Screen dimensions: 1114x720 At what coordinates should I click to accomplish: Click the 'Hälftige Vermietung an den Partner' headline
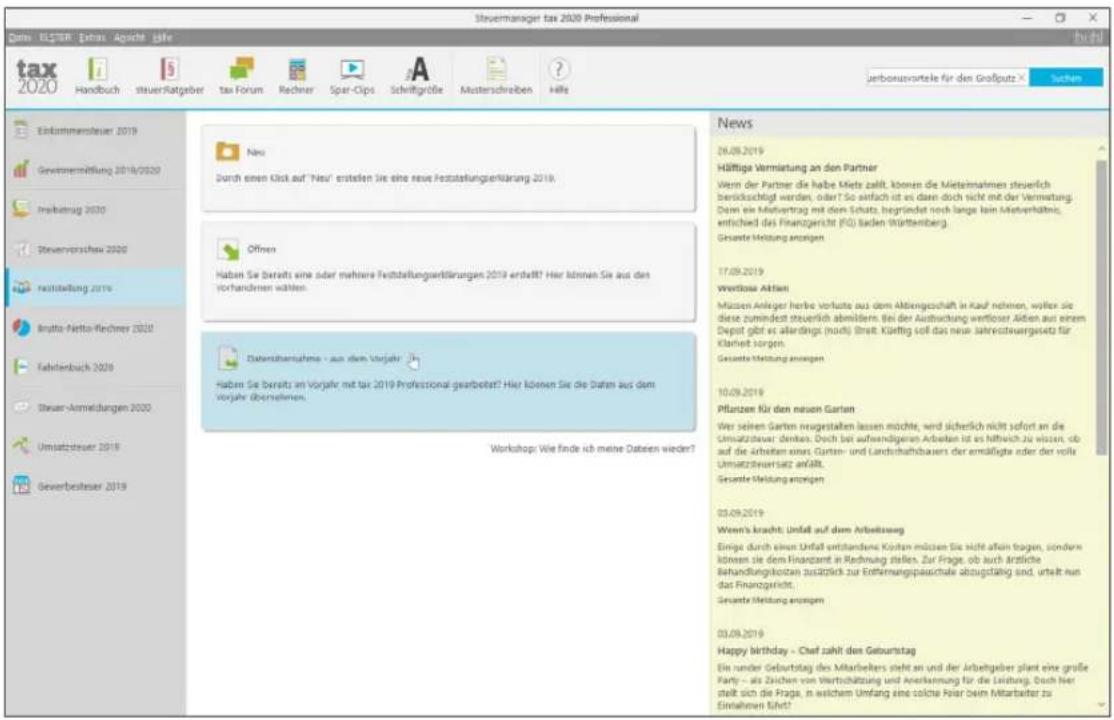797,168
